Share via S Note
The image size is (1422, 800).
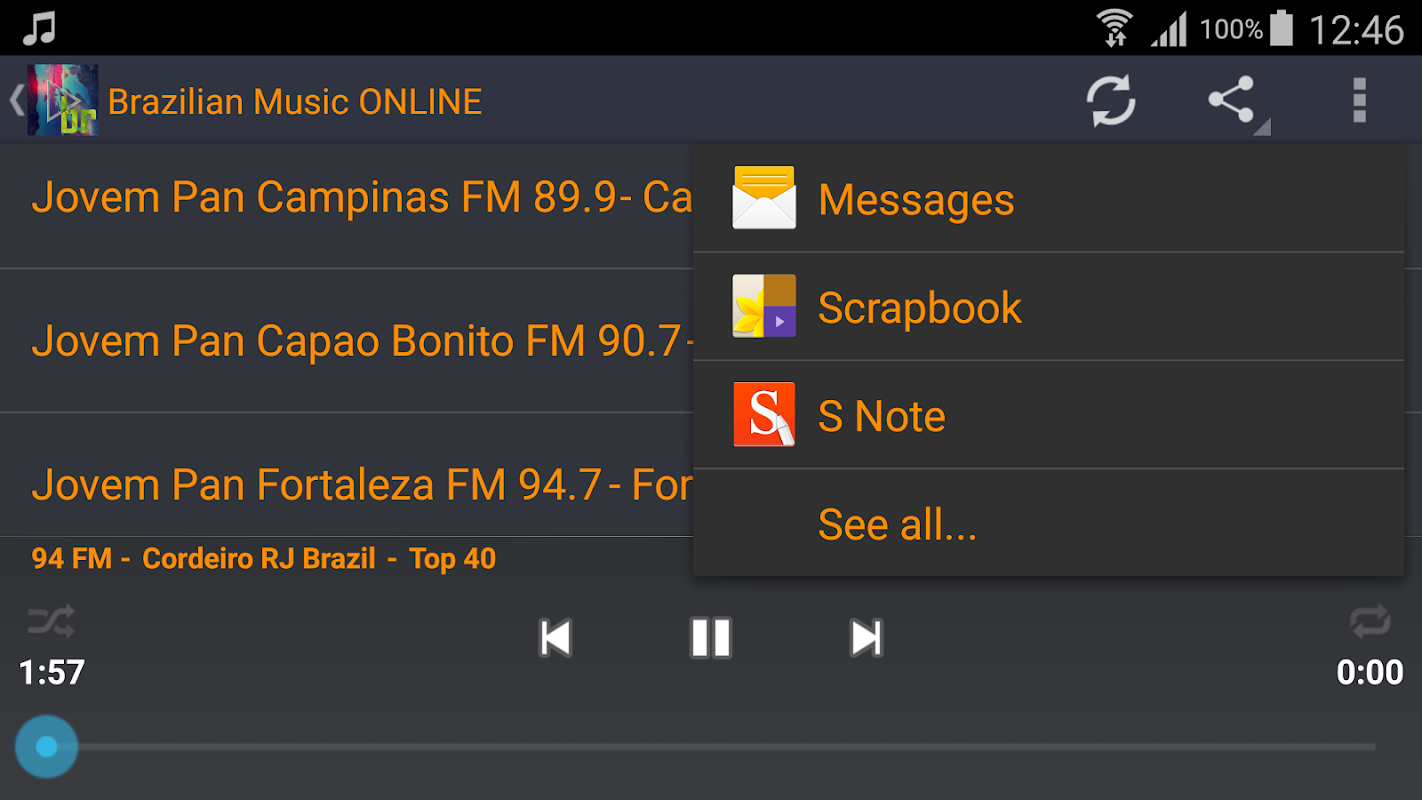1048,415
